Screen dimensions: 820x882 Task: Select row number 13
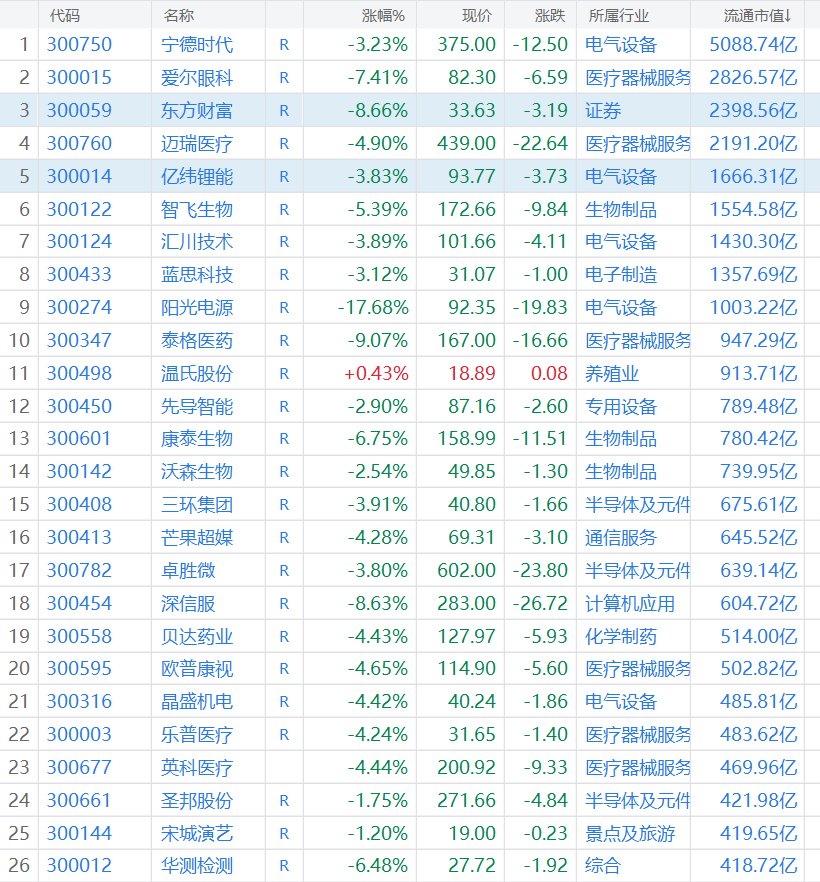pyautogui.click(x=19, y=438)
